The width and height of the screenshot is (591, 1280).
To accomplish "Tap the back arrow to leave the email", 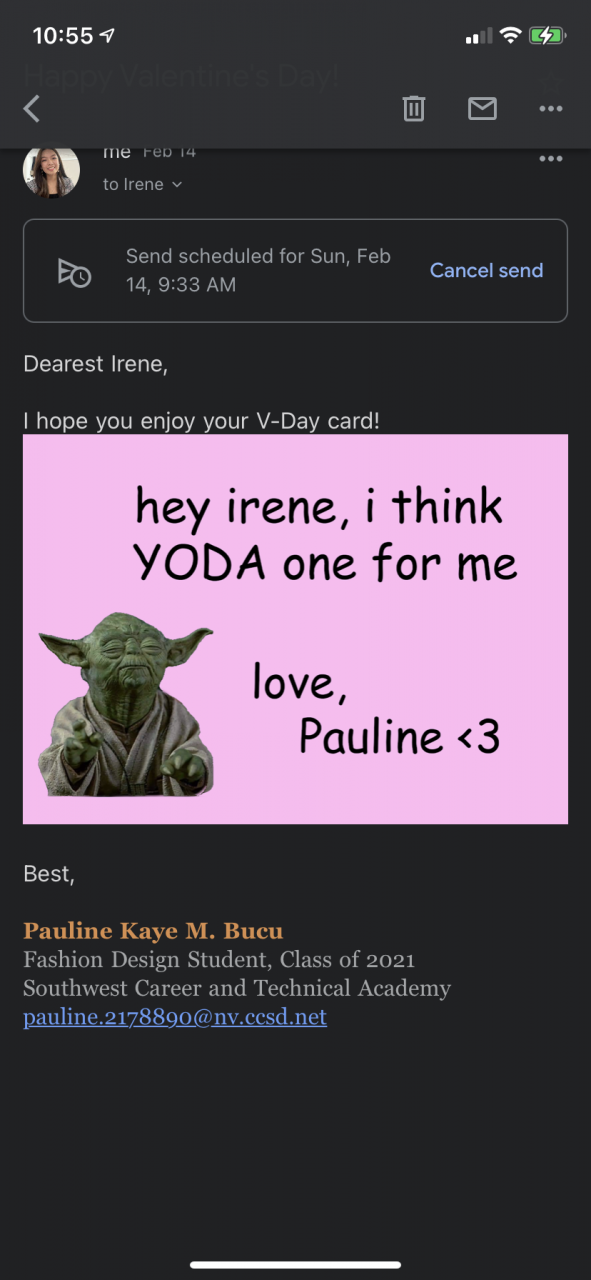I will 32,109.
